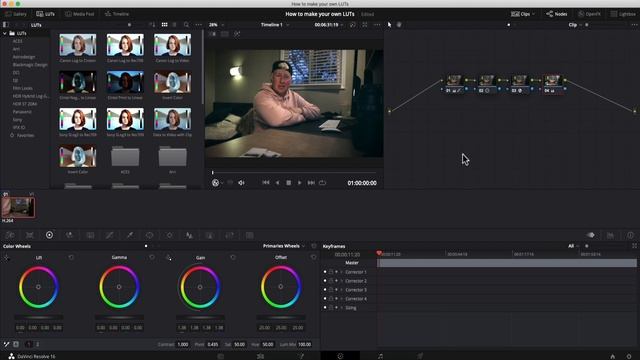The height and width of the screenshot is (360, 640).
Task: Switch LUT browser to thumbnail grid view
Action: click(164, 24)
